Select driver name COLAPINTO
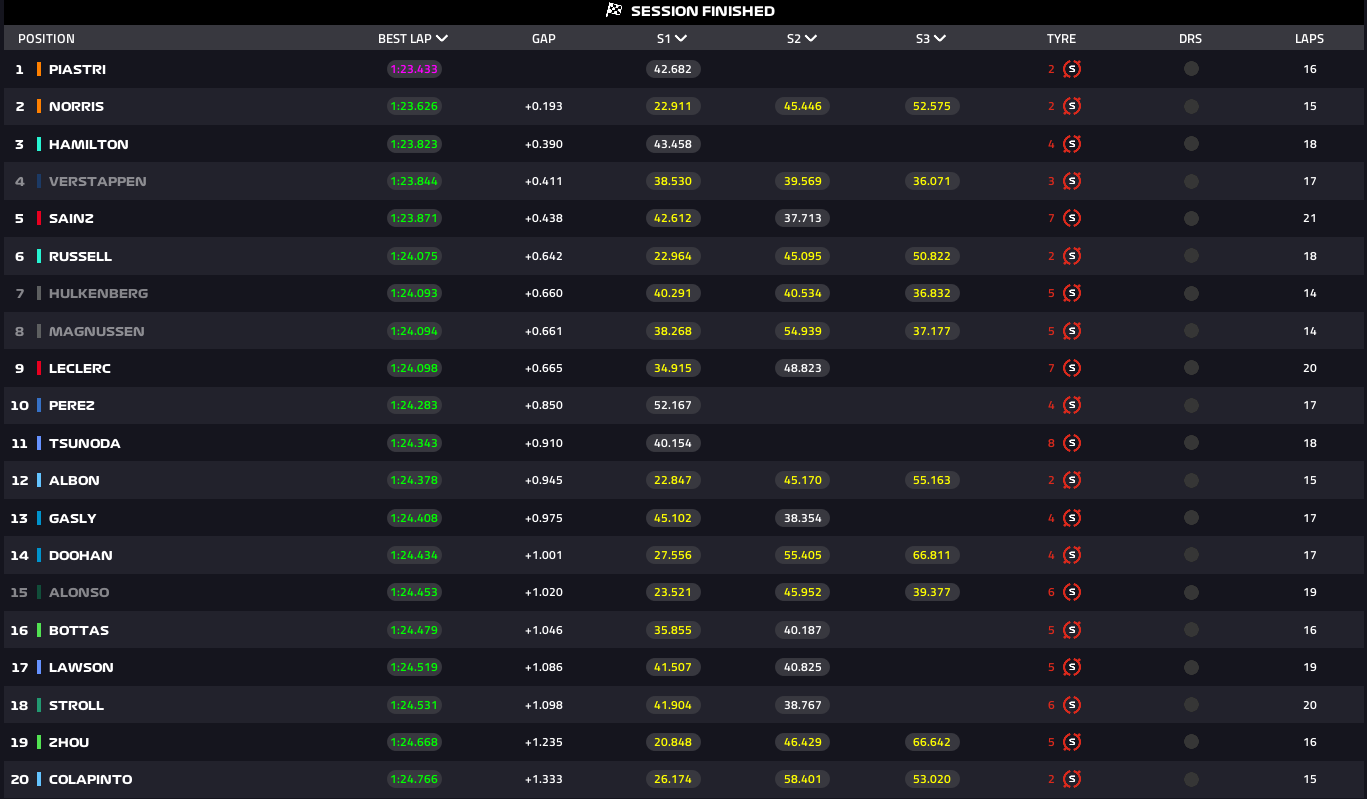Image resolution: width=1367 pixels, height=799 pixels. pyautogui.click(x=91, y=779)
